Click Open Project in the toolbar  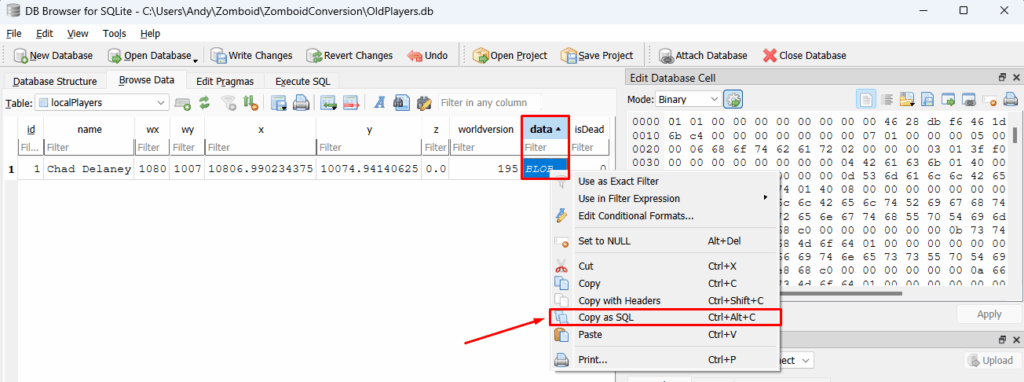point(510,56)
